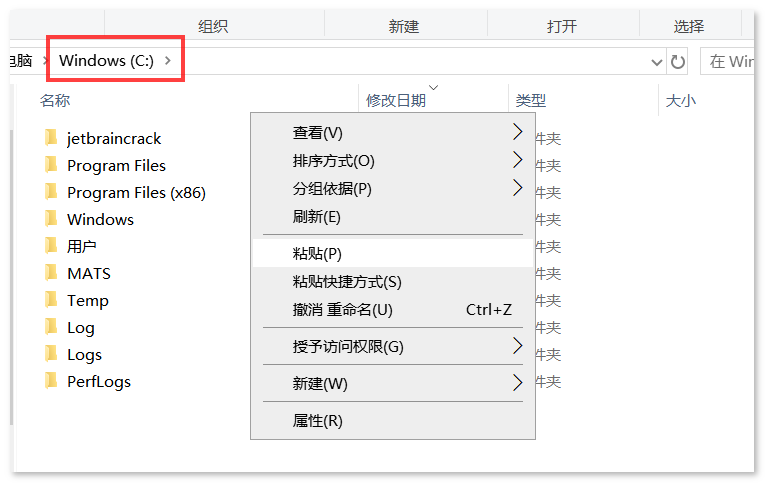Click Windows (C:) in the address bar
Viewport: 765px width, 483px height.
(106, 60)
